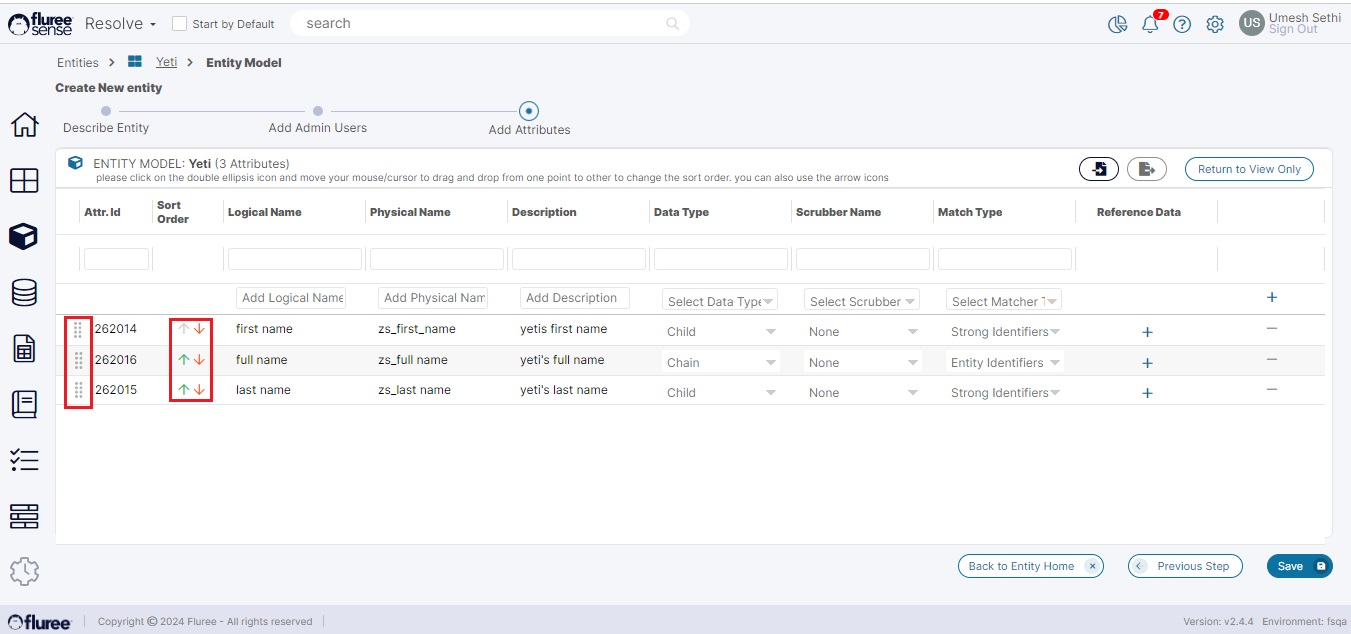Click the help question mark icon
This screenshot has width=1351, height=634.
point(1182,25)
